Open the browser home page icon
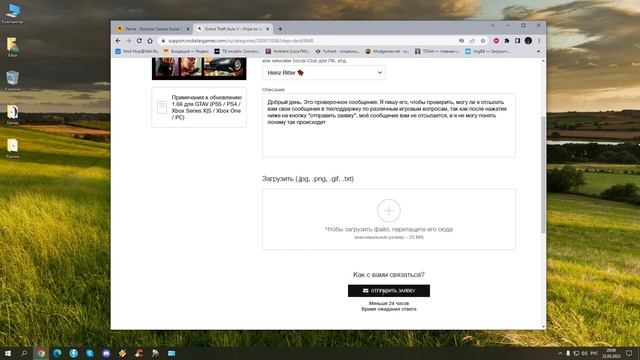This screenshot has width=640, height=360. [x=150, y=41]
